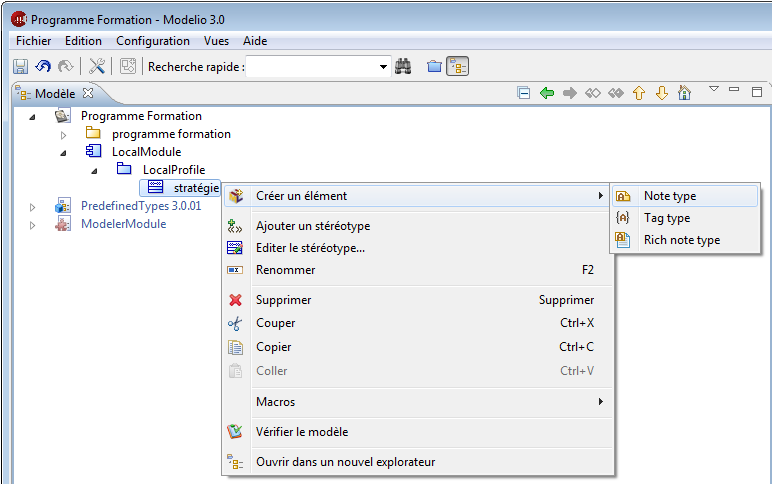Click the yellow up arrow icon
The image size is (772, 484).
[x=639, y=93]
